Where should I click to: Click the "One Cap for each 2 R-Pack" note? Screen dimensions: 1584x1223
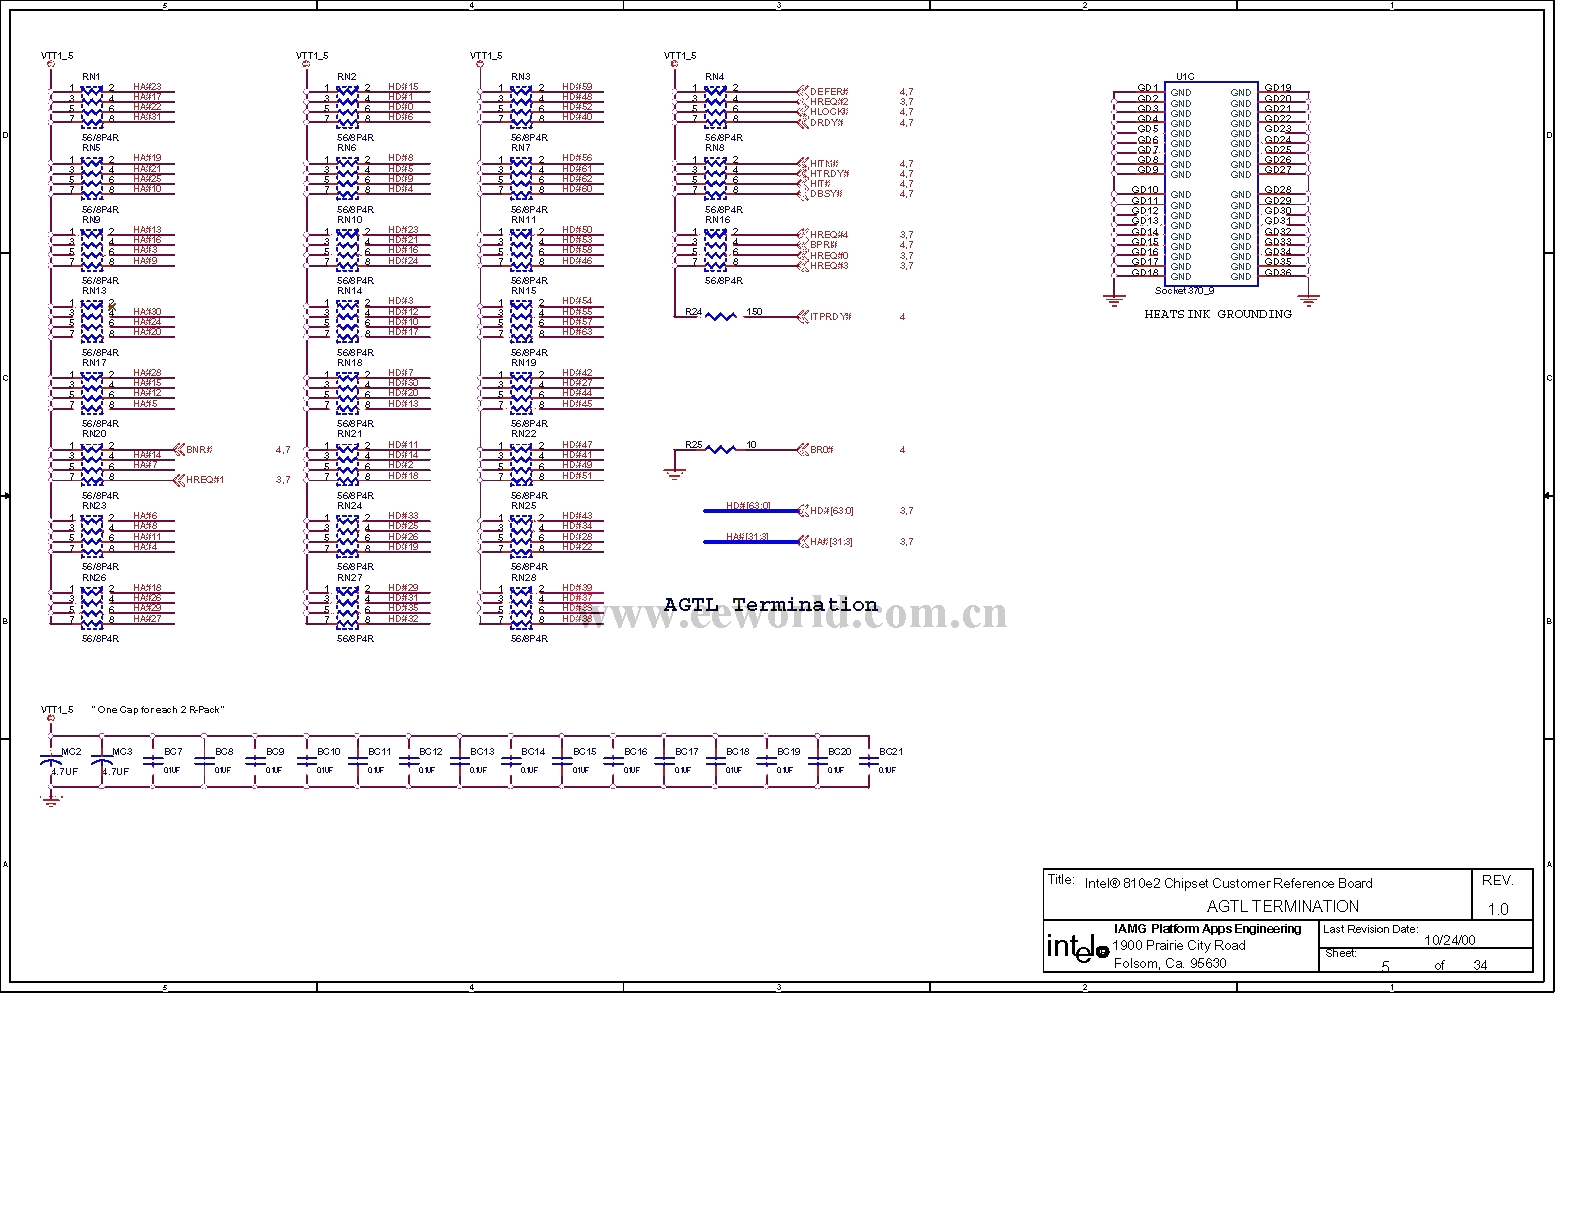tap(158, 710)
